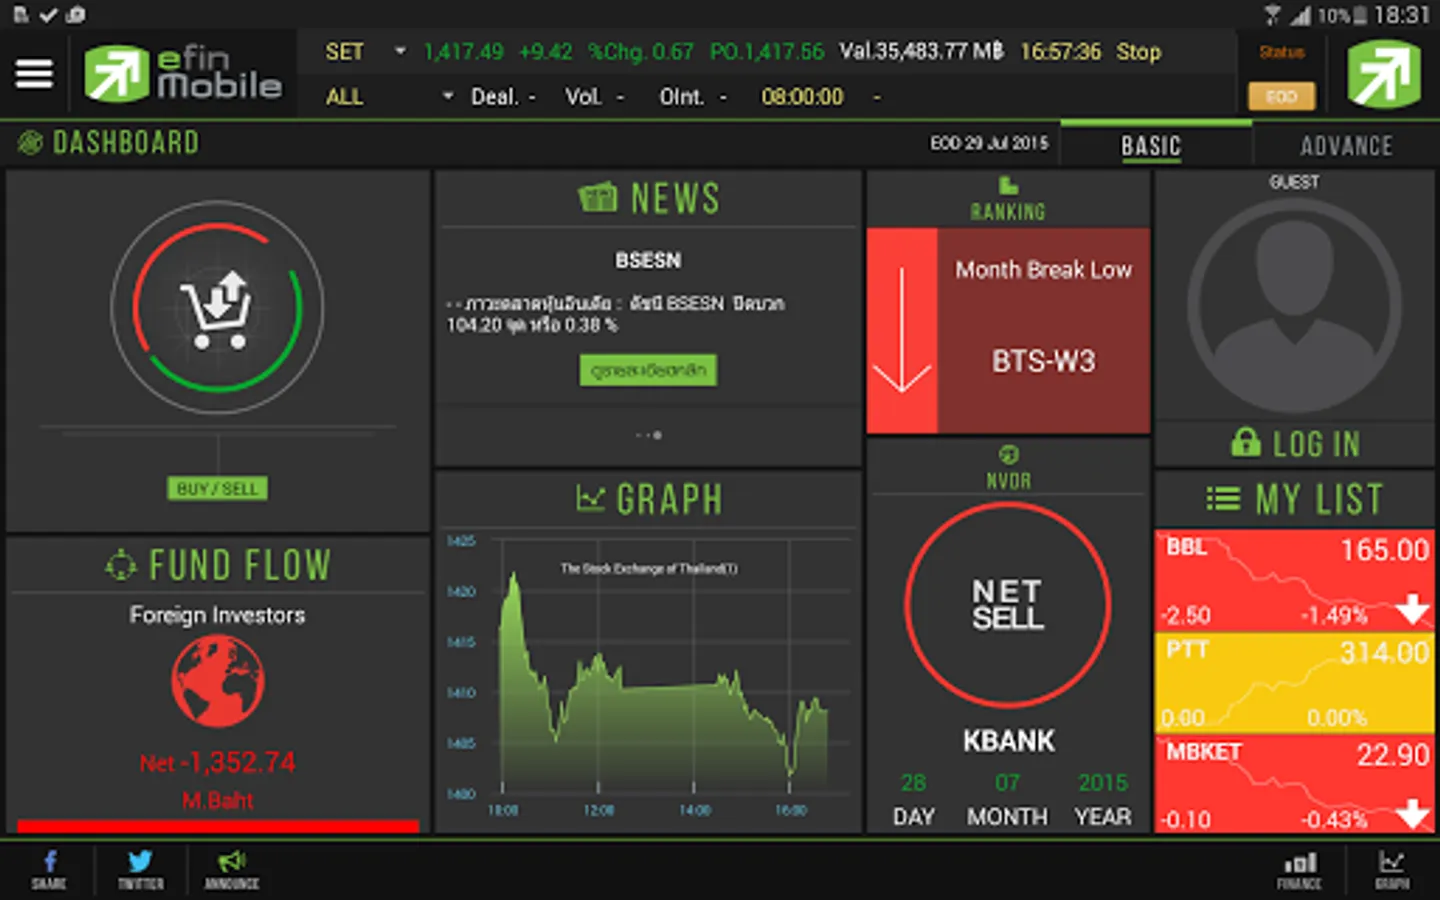Screen dimensions: 1440x900
Task: Tap the EOD status button
Action: tap(1281, 96)
